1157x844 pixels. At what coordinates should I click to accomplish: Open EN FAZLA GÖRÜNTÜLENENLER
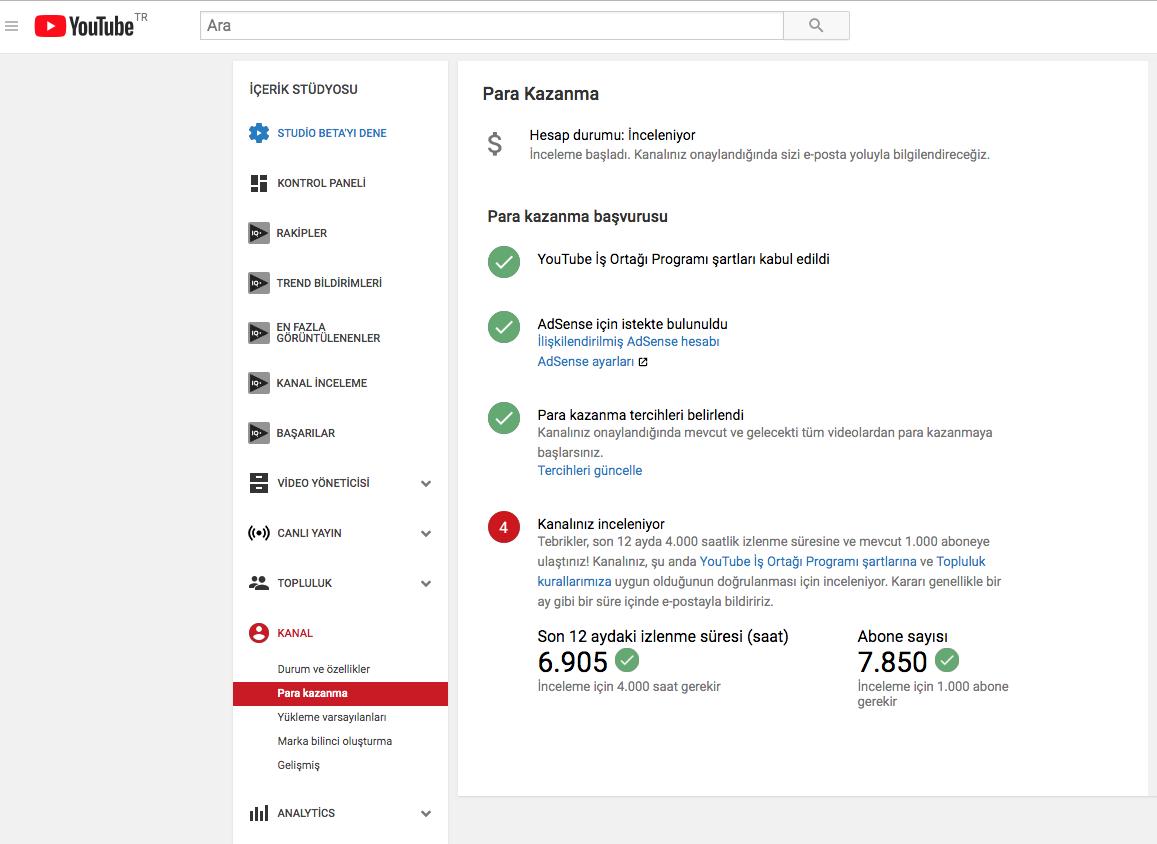[x=328, y=333]
